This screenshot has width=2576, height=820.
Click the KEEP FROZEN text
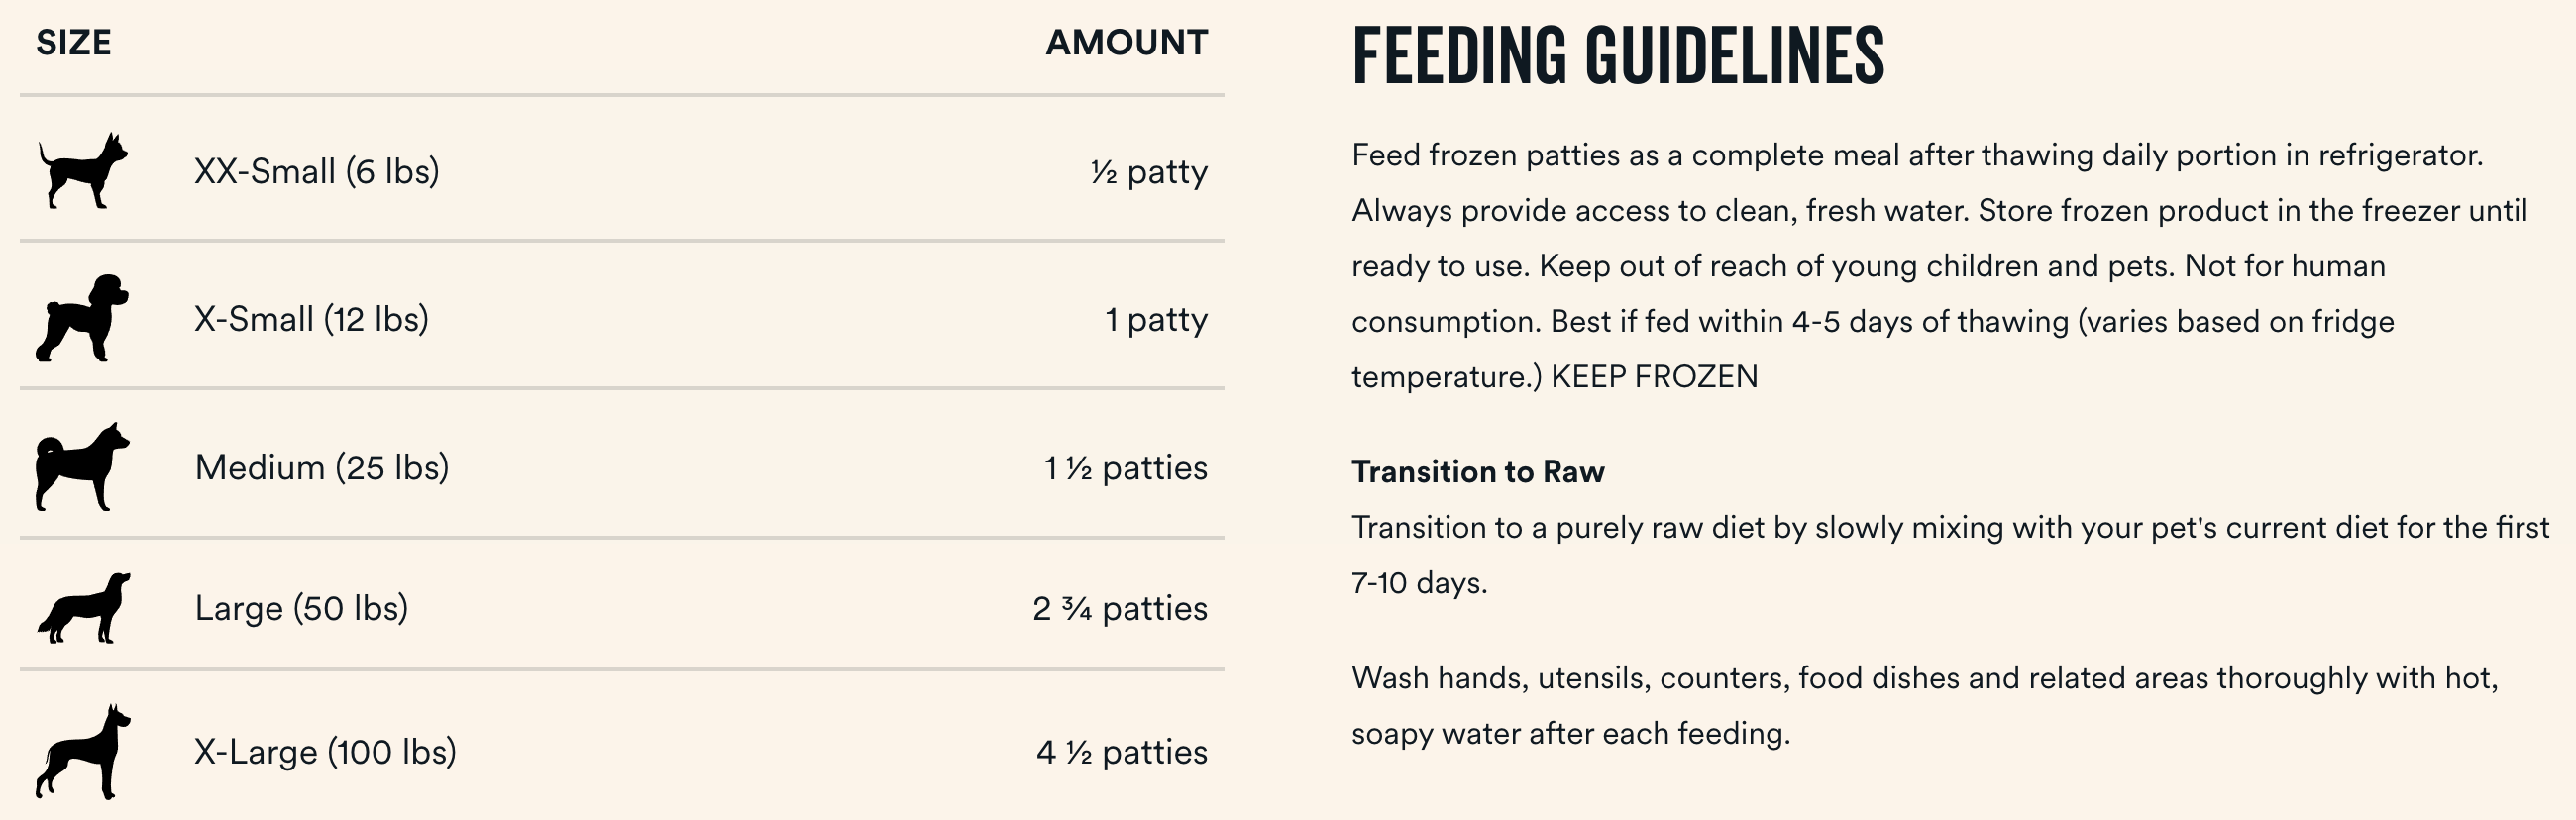1654,377
